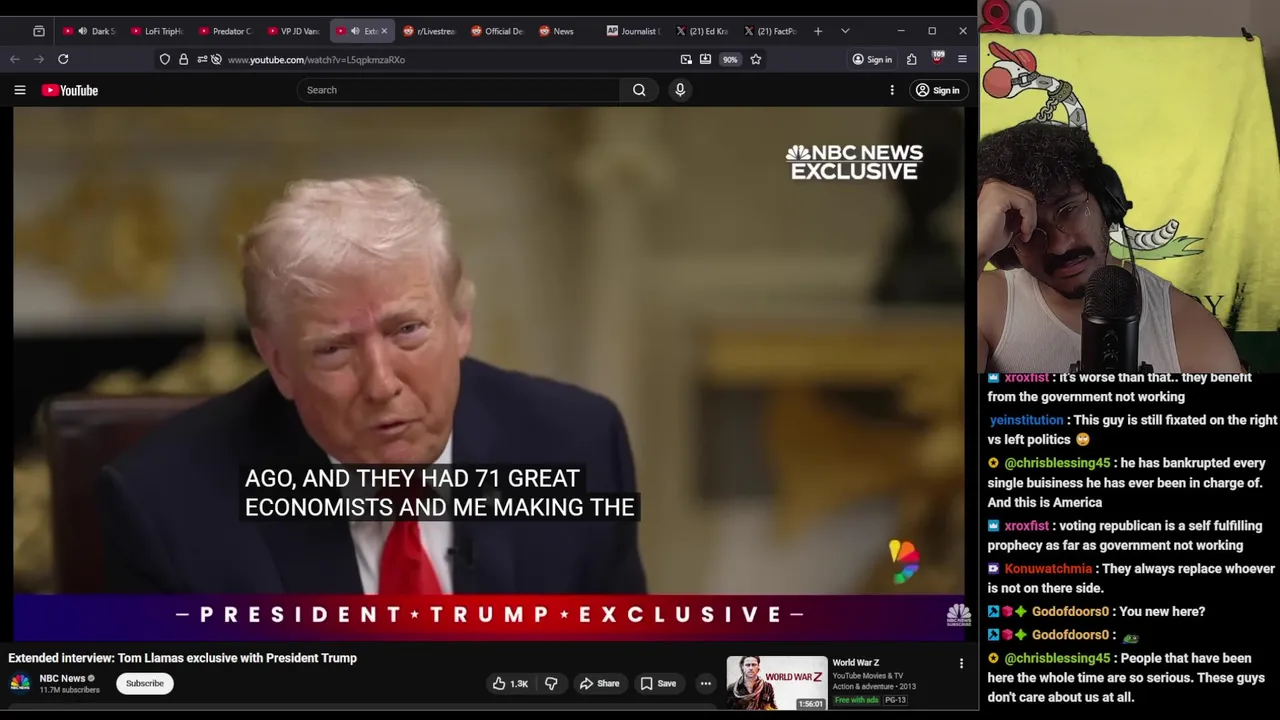Image resolution: width=1280 pixels, height=720 pixels.
Task: Dislike the video with thumbs-down icon
Action: point(551,683)
